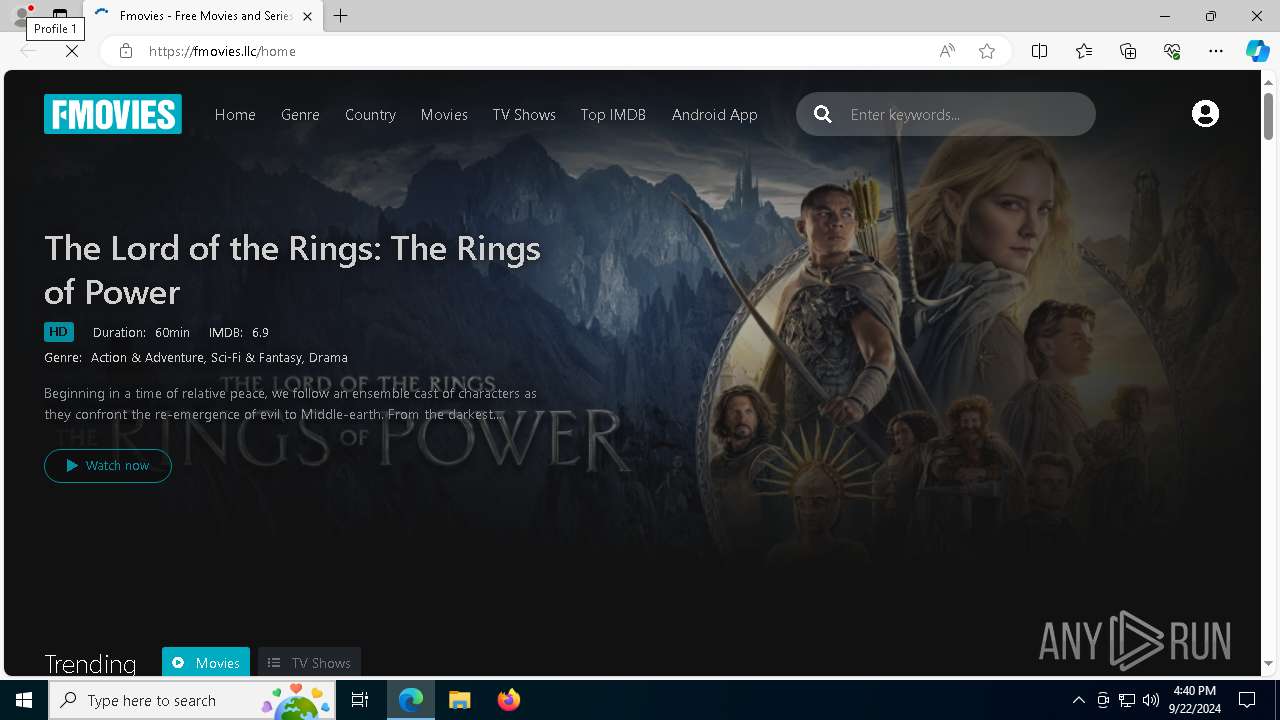Open File Explorer from taskbar
This screenshot has width=1280, height=720.
[459, 700]
